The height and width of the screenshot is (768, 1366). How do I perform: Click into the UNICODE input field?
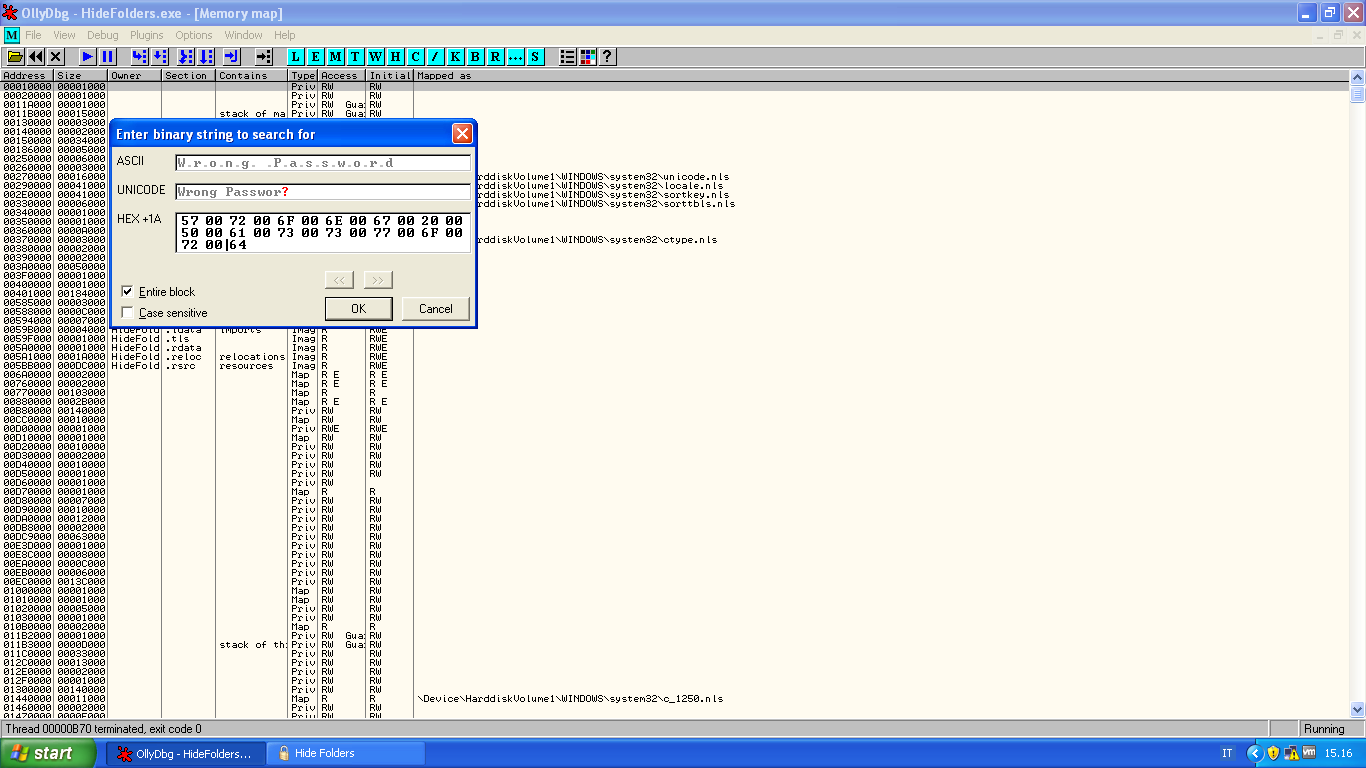point(323,191)
